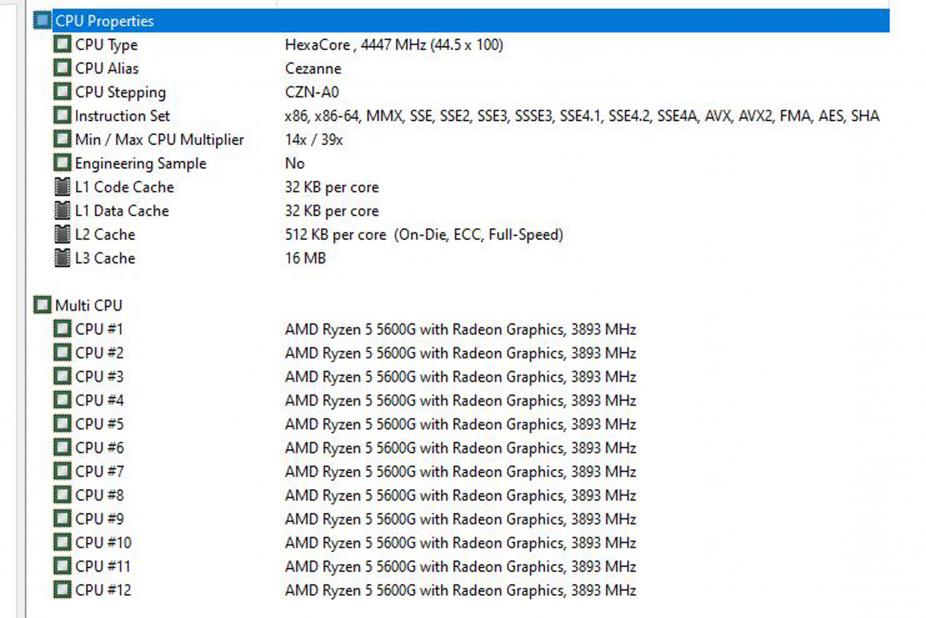This screenshot has height=618, width=926.
Task: Select the L1 Data Cache row
Action: click(121, 211)
